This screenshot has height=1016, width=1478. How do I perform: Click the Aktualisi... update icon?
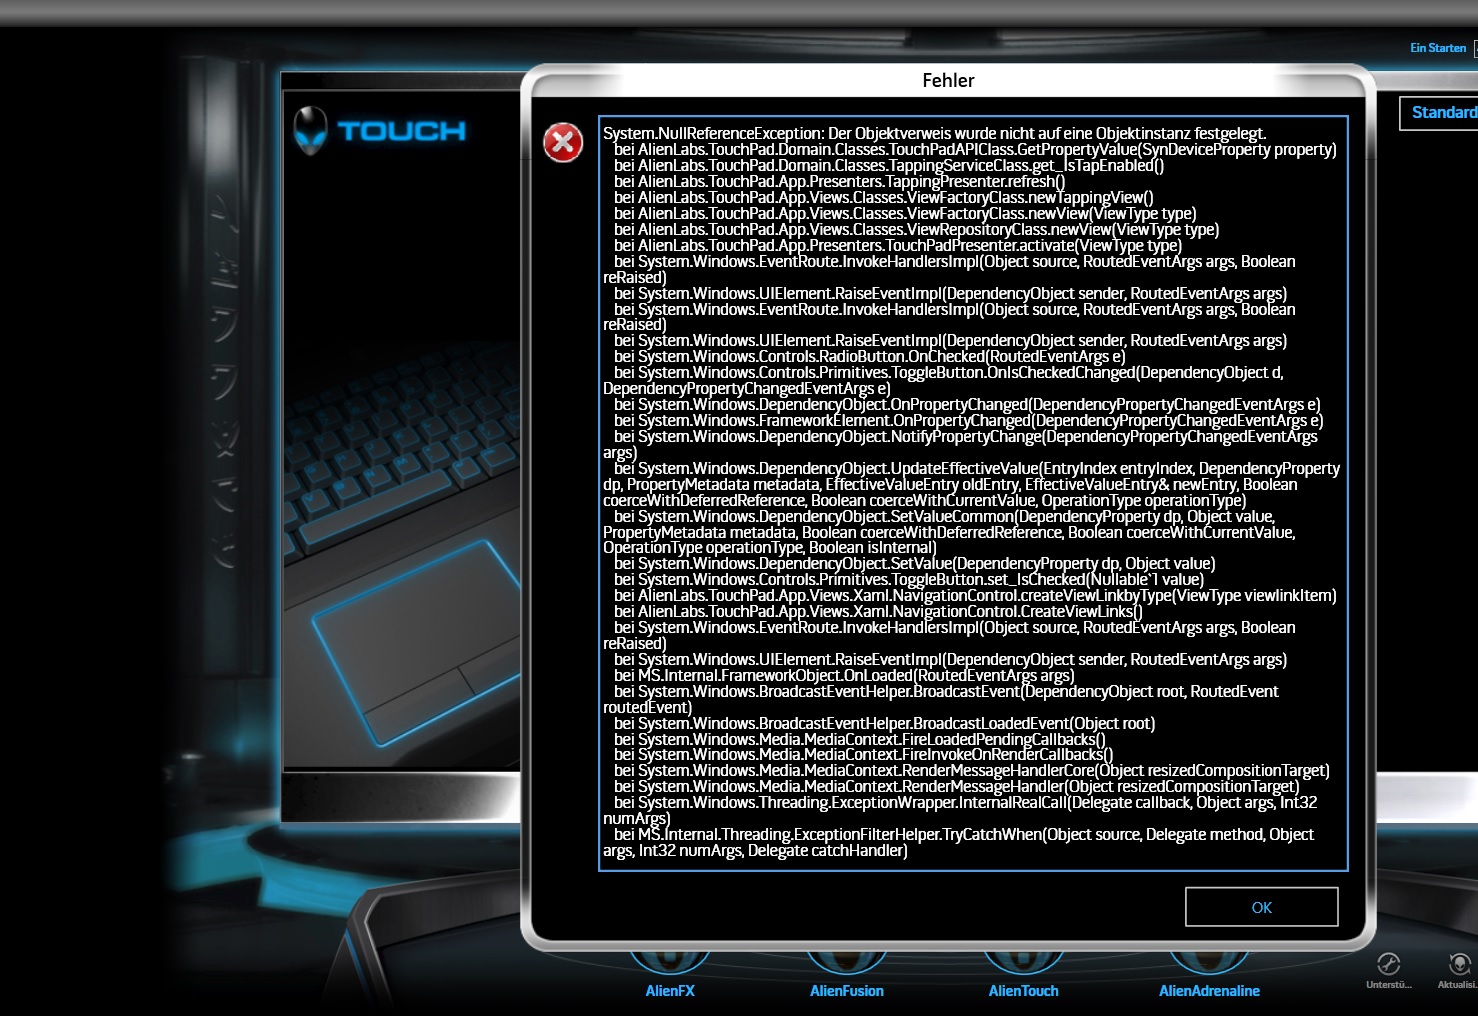click(x=1459, y=965)
